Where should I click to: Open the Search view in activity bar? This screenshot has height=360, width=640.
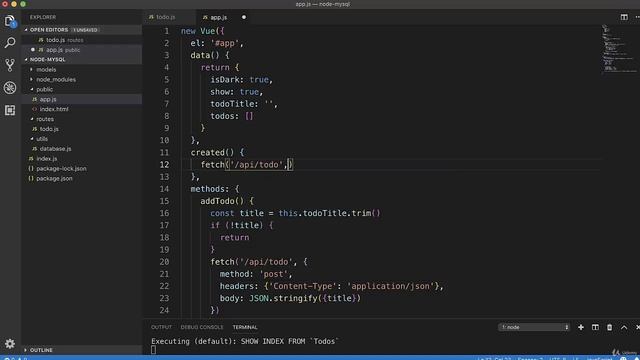coord(10,42)
